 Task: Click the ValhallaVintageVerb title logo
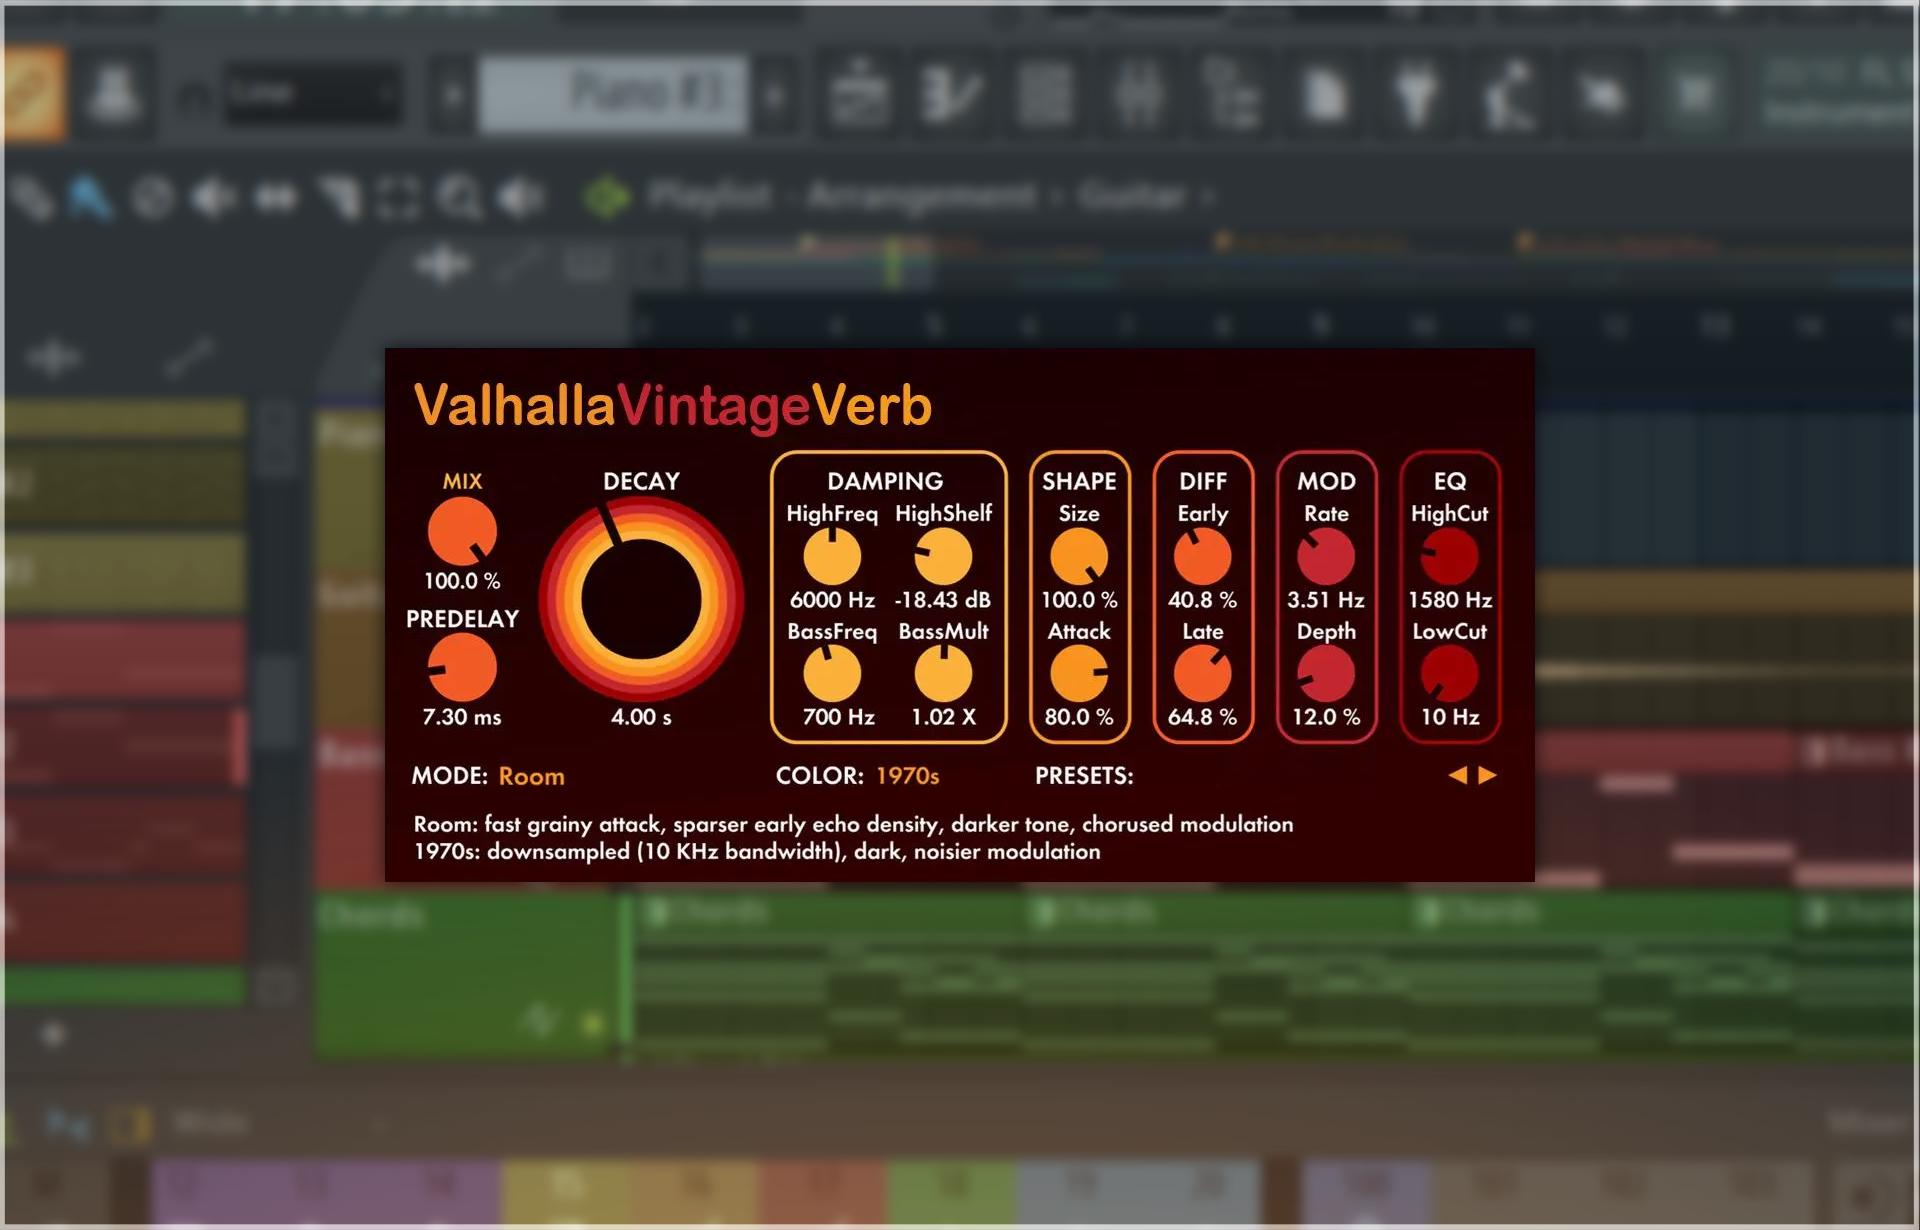(673, 406)
